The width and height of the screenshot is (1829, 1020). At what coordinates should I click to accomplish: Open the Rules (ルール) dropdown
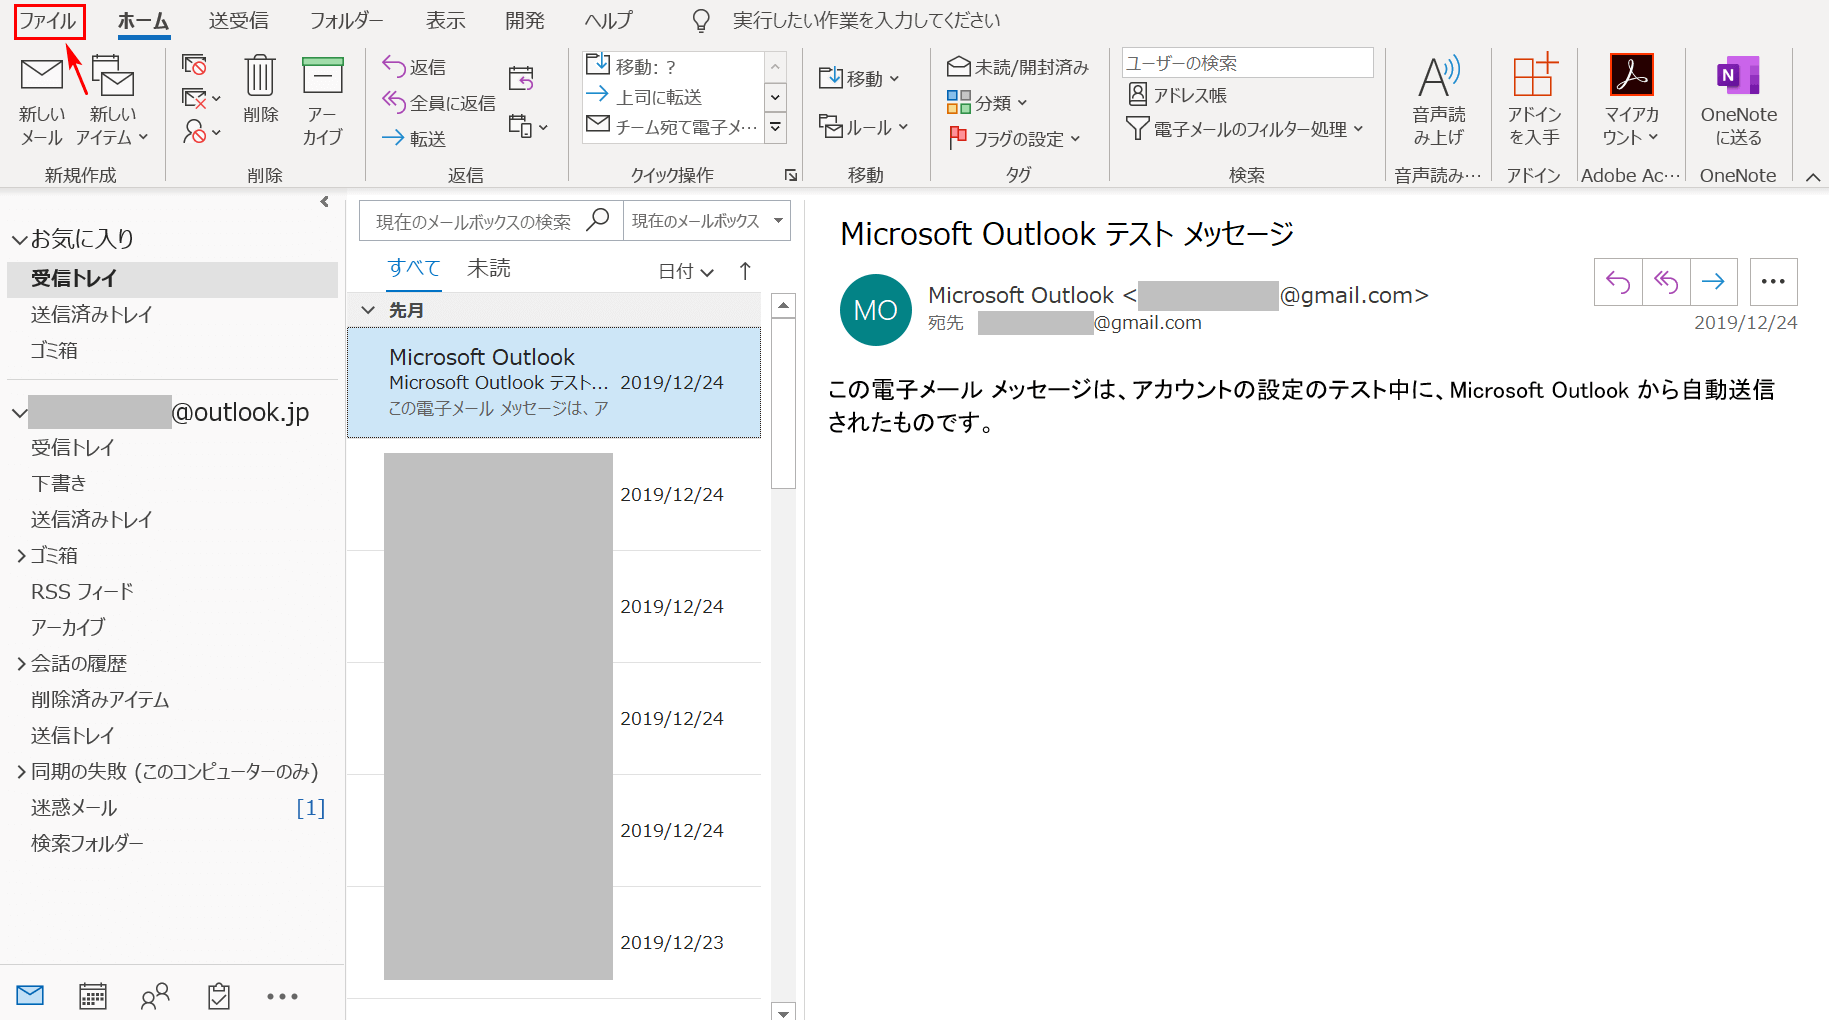click(864, 127)
